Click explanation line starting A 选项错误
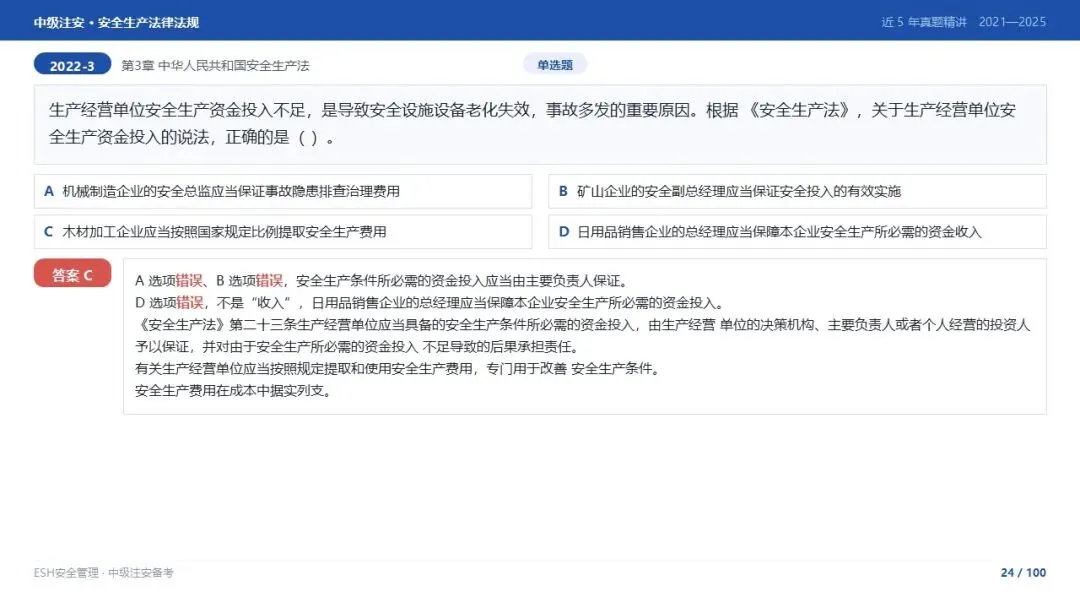Image resolution: width=1080 pixels, height=608 pixels. coord(381,281)
